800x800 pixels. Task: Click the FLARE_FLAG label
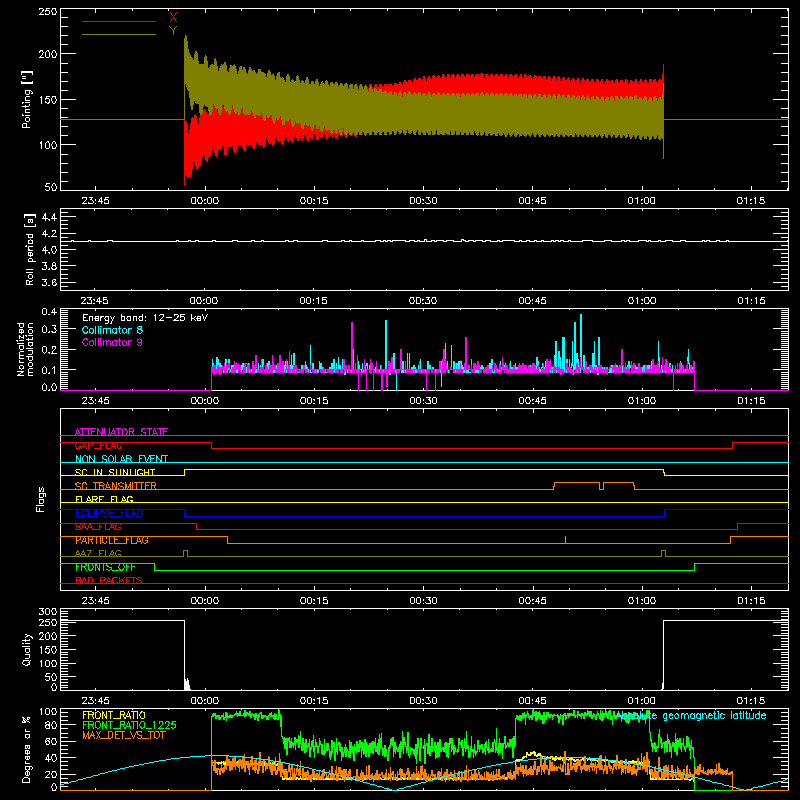pos(104,499)
